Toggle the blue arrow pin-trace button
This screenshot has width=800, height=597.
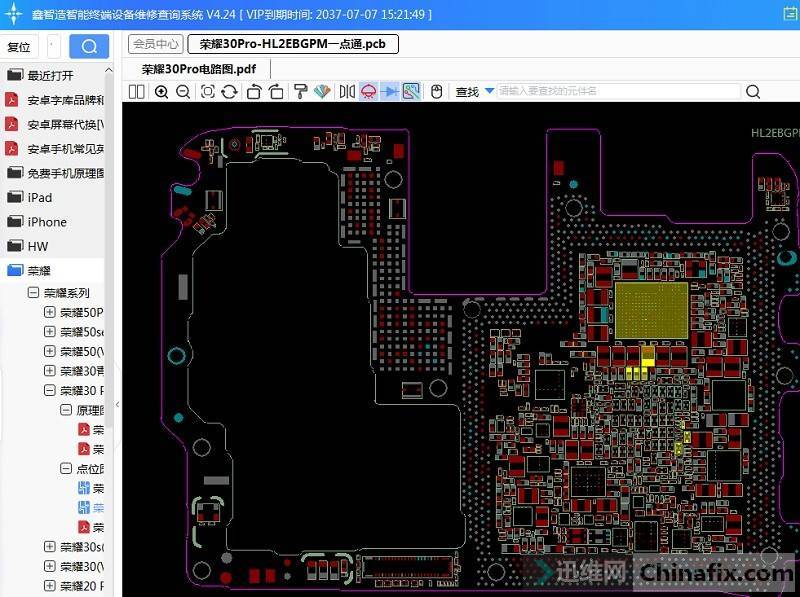point(390,92)
